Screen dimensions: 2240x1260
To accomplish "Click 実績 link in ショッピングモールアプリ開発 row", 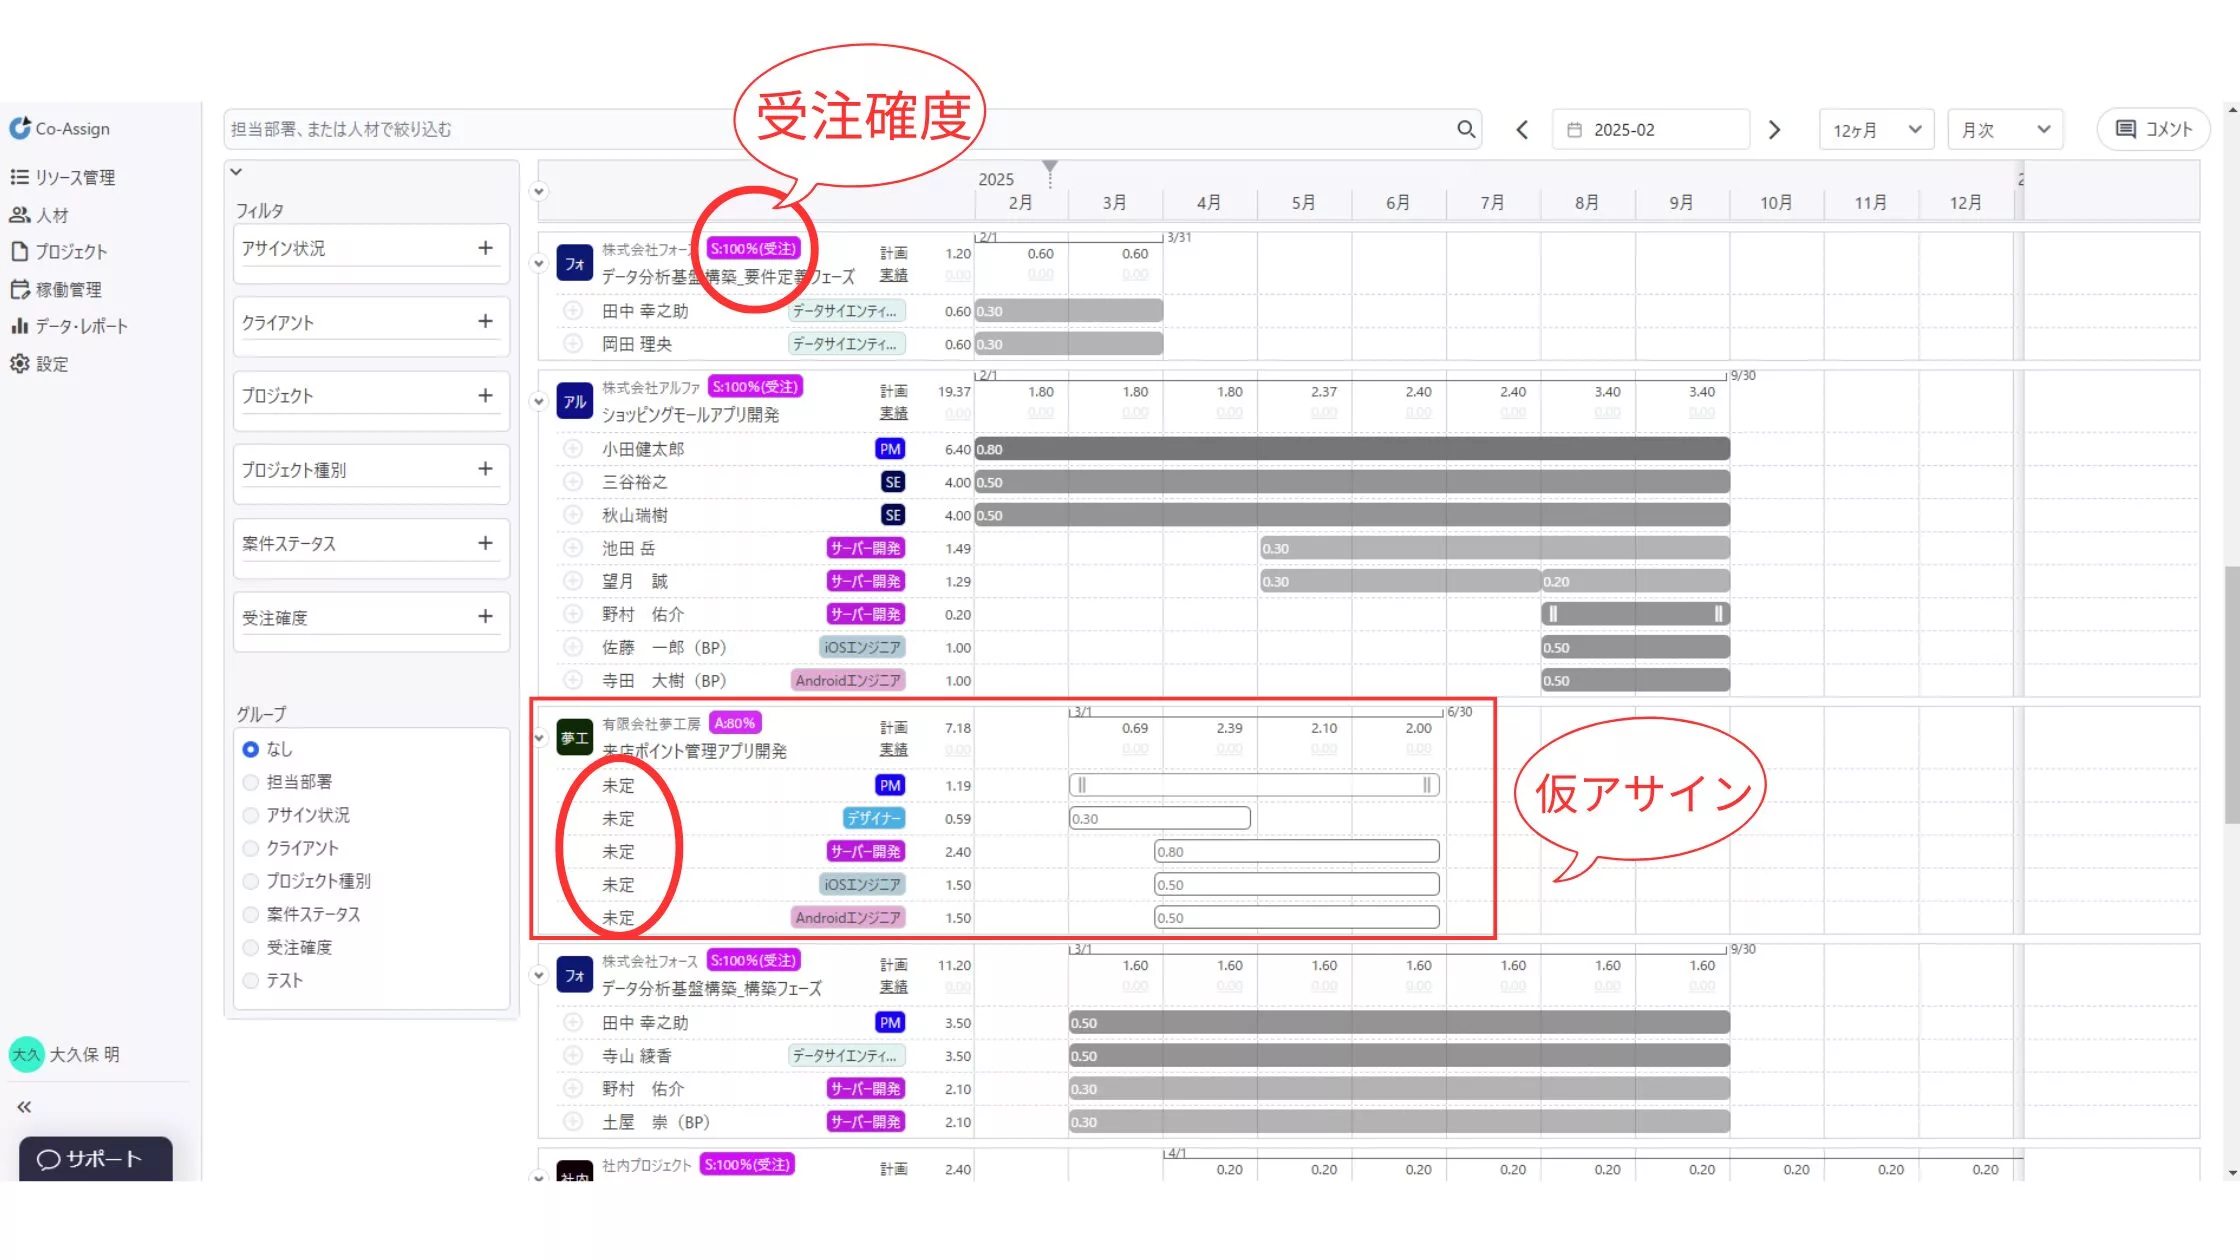I will pos(894,413).
